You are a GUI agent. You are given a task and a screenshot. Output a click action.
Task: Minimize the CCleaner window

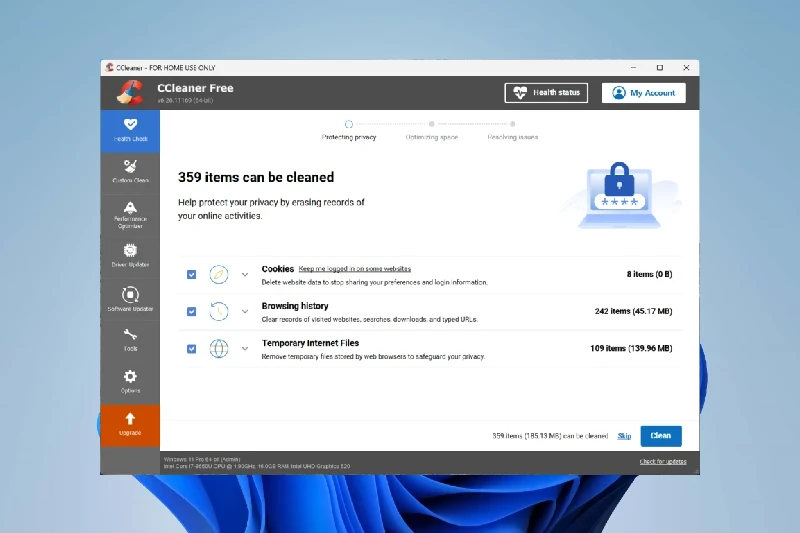tap(634, 67)
